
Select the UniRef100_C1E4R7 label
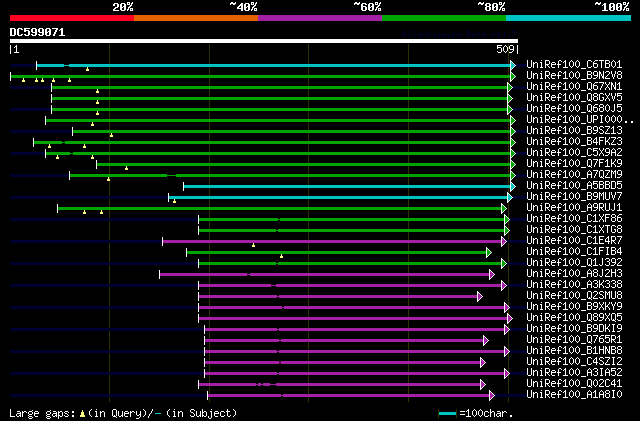click(574, 241)
